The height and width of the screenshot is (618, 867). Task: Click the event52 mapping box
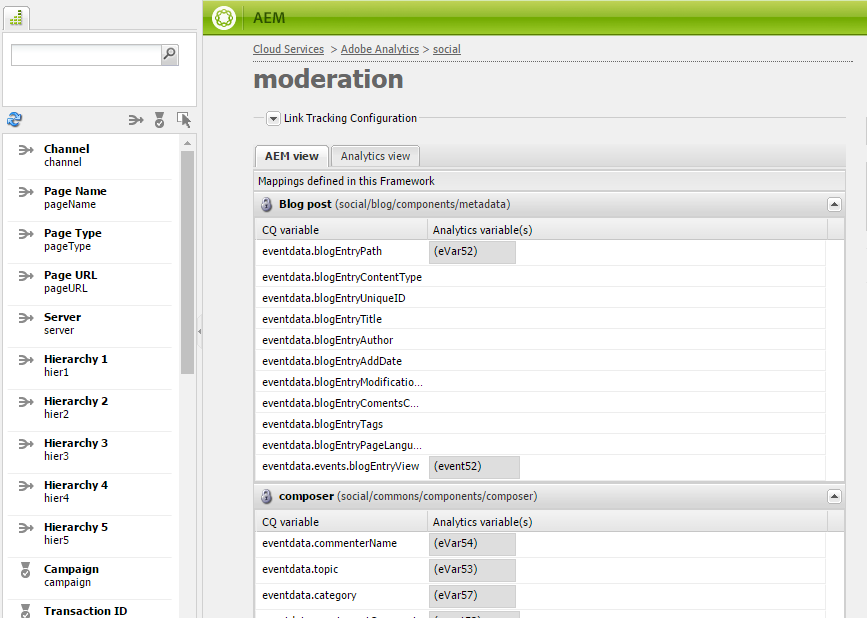pyautogui.click(x=474, y=467)
